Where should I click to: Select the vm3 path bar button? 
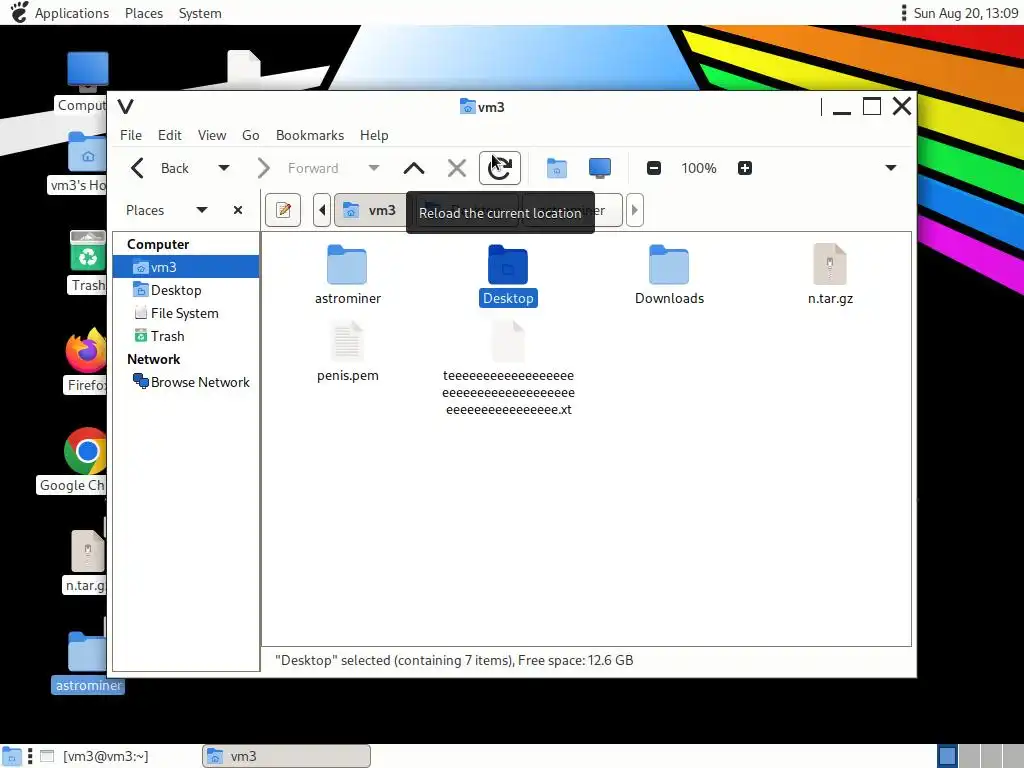(370, 210)
